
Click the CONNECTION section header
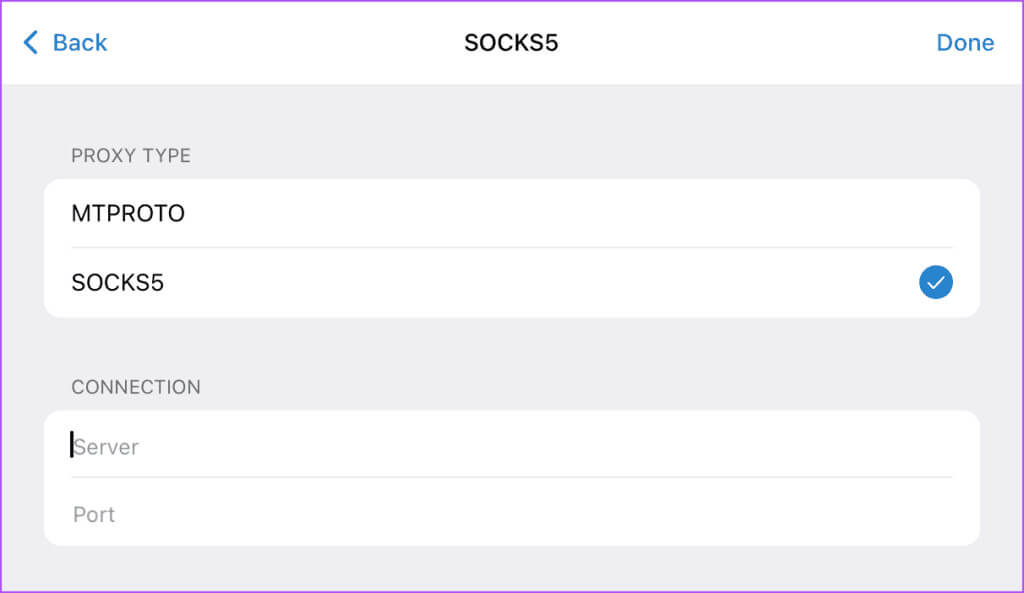(x=136, y=387)
